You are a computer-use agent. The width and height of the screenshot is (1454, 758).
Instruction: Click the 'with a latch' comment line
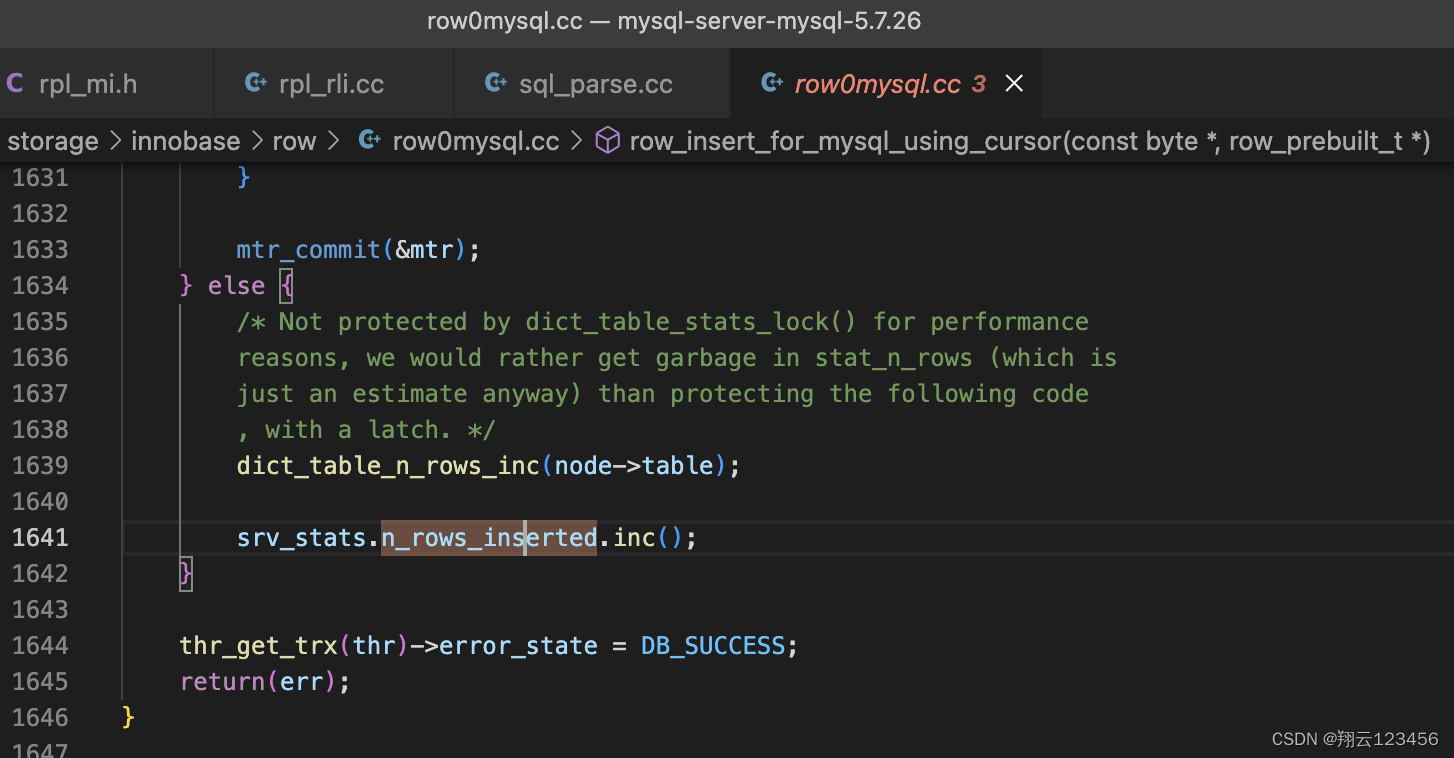tap(367, 429)
